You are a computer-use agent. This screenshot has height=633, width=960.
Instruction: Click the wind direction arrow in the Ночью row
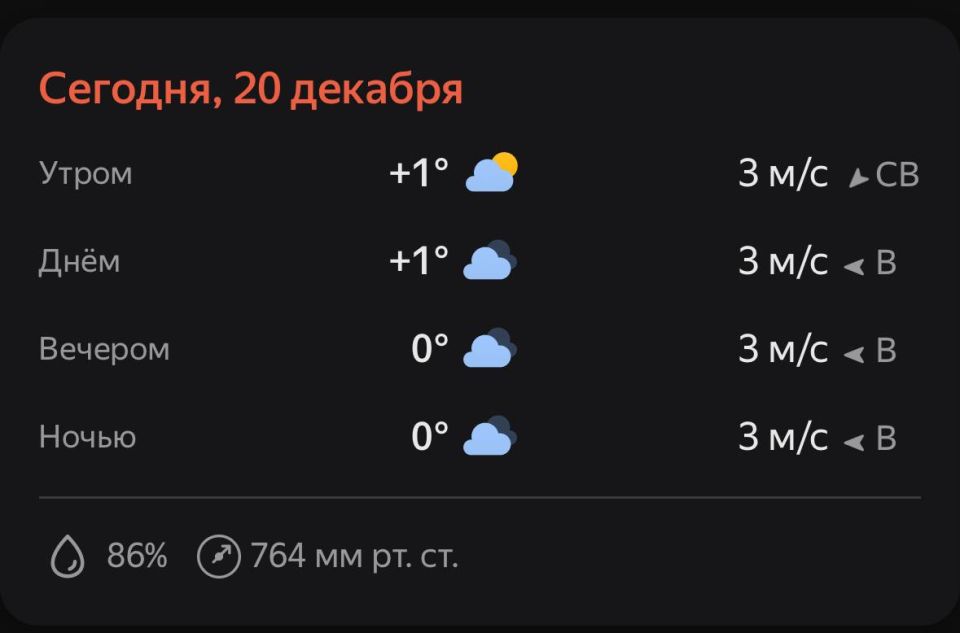point(853,441)
